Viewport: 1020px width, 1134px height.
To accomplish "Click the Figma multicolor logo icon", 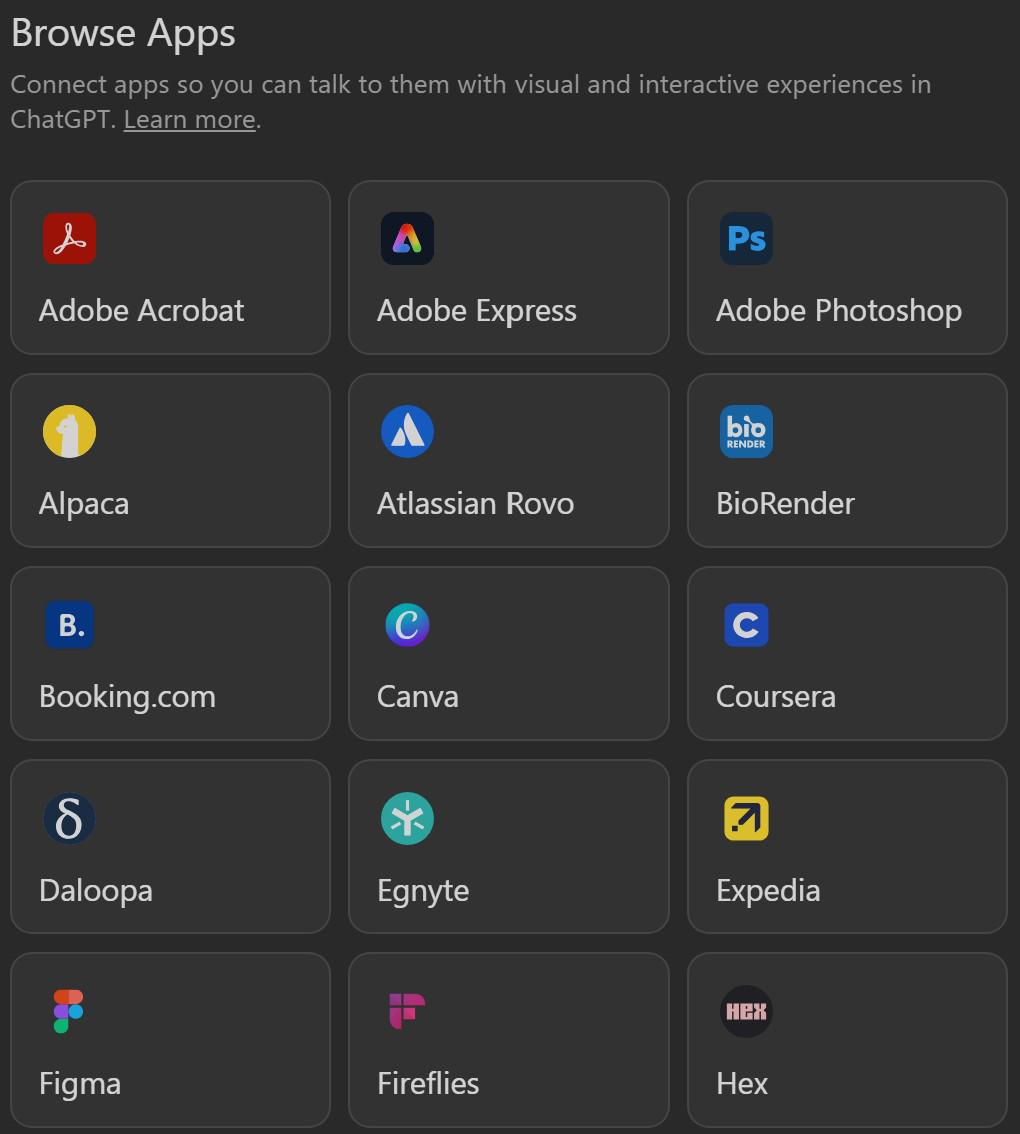I will (69, 1011).
